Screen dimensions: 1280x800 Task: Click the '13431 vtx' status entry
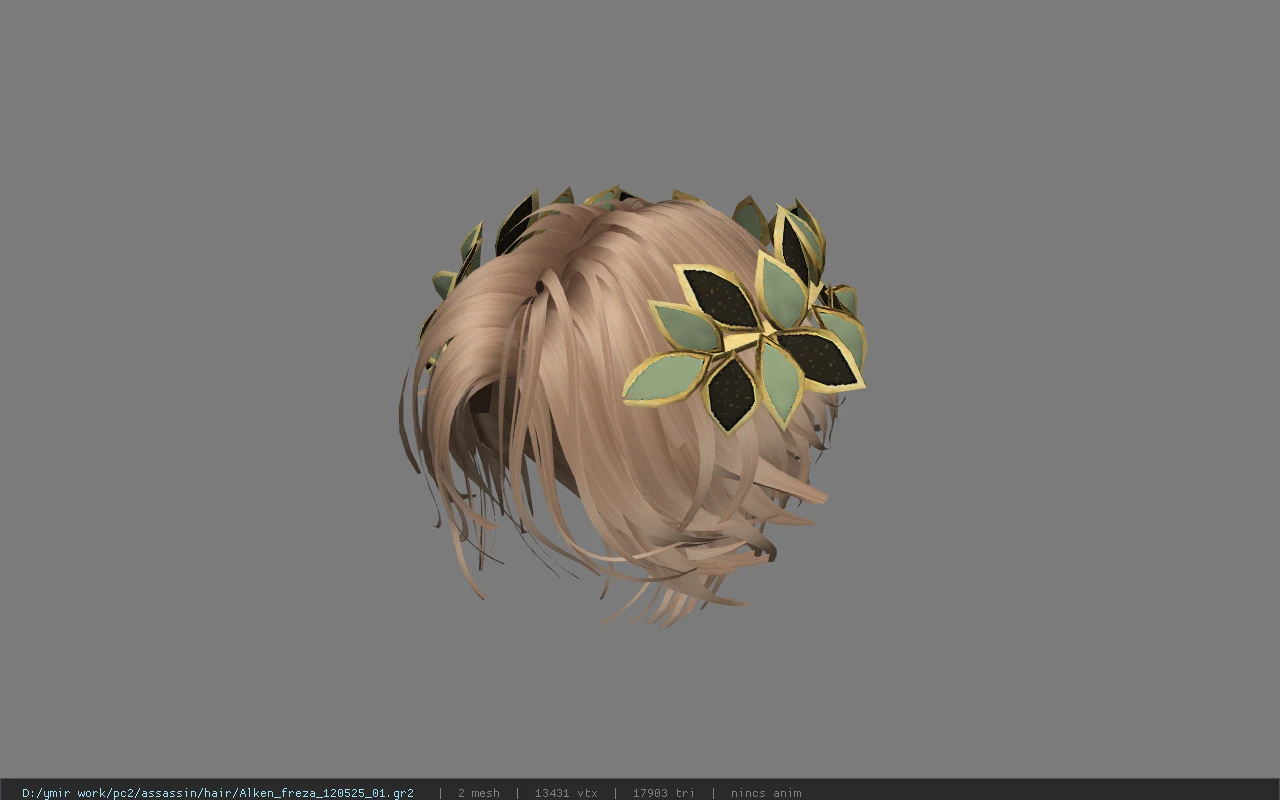pyautogui.click(x=566, y=793)
